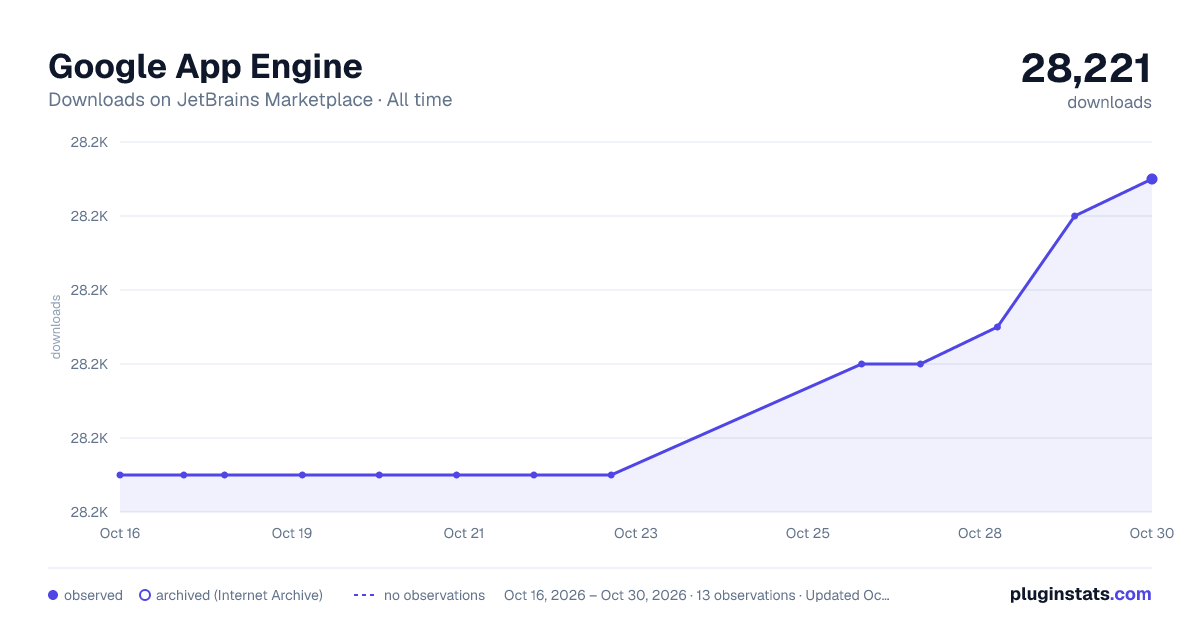Click the subtitle 'Downloads on JetBrains Marketplace · All time'

(x=250, y=100)
